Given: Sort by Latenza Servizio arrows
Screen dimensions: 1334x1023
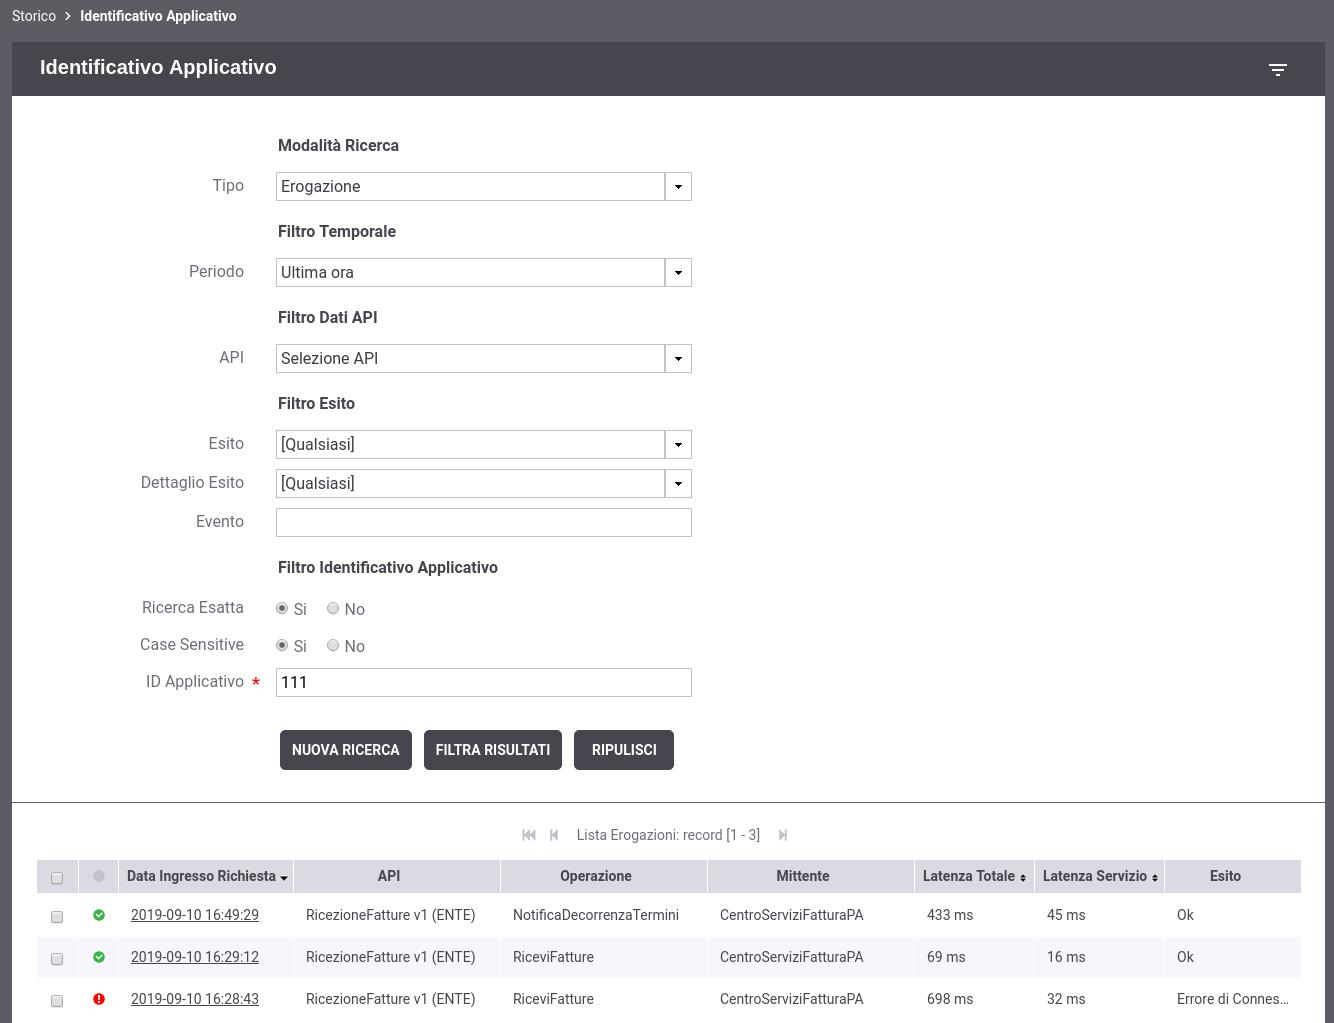Looking at the screenshot, I should pos(1155,877).
